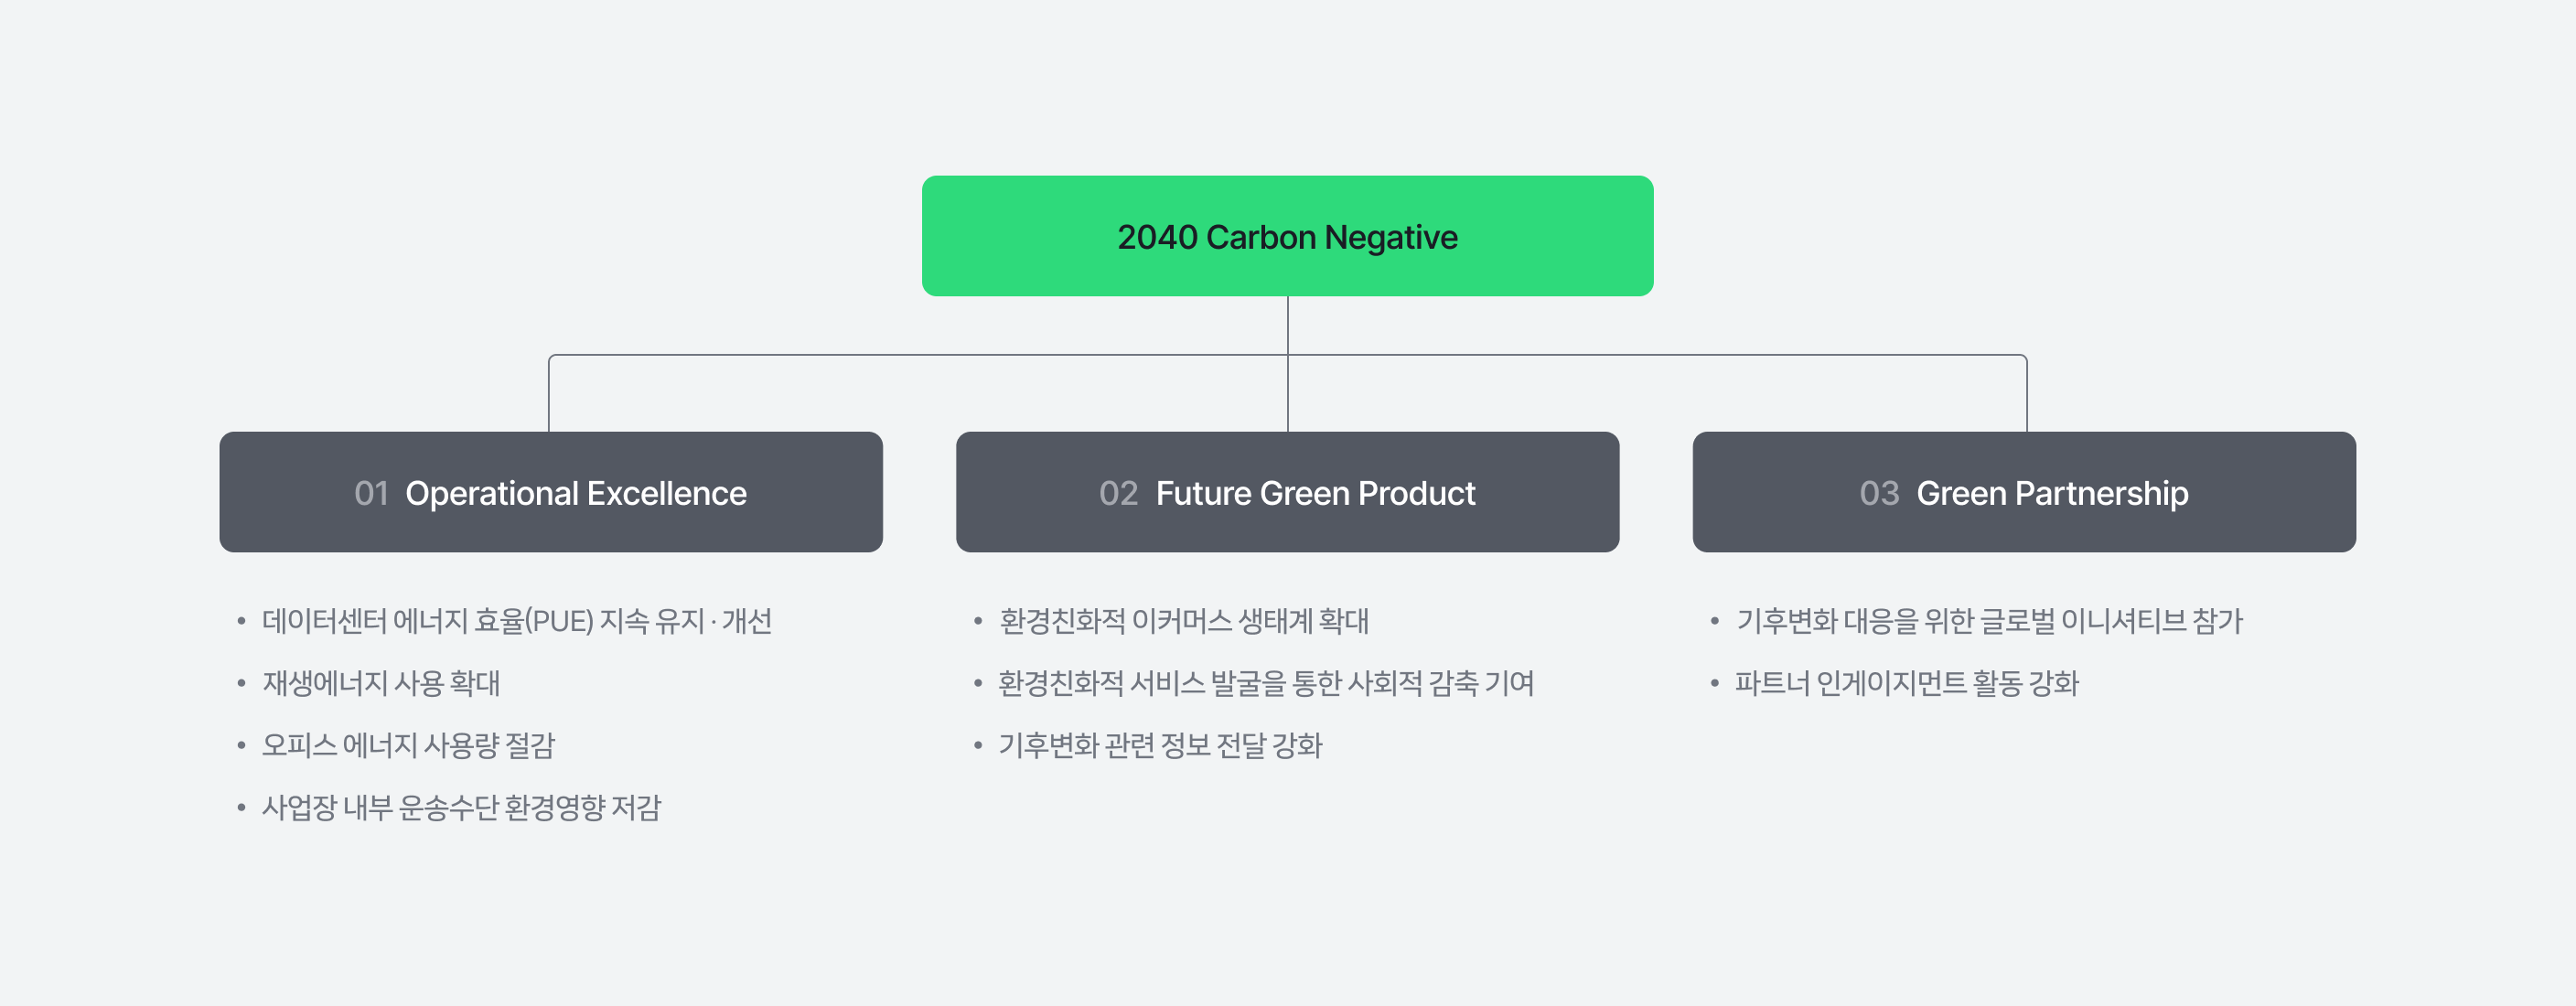Click the 03 number label
Viewport: 2576px width, 1006px height.
1879,493
